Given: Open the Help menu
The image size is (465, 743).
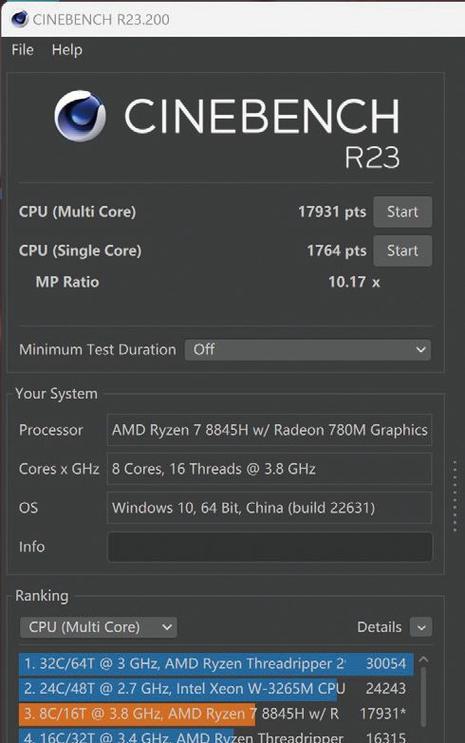Looking at the screenshot, I should [67, 49].
